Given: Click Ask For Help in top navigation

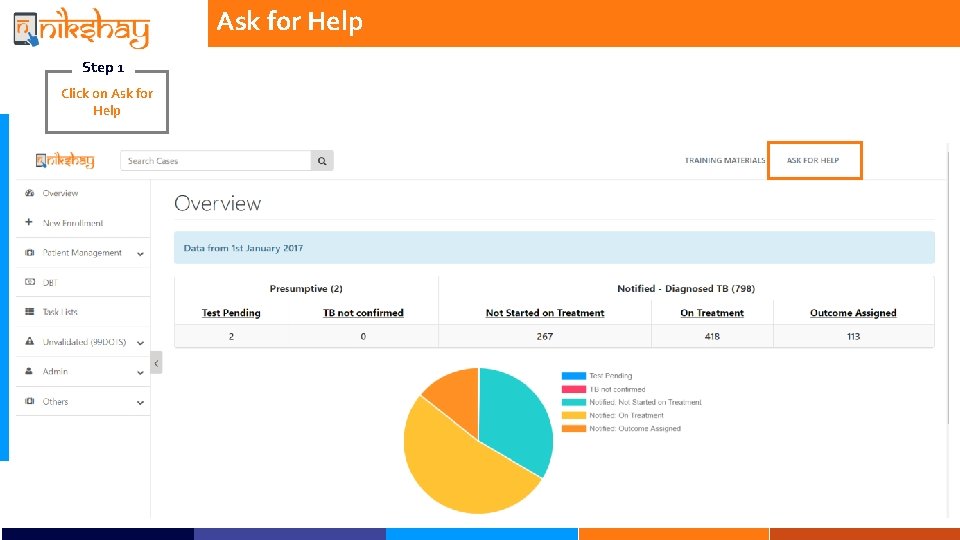Looking at the screenshot, I should 812,160.
